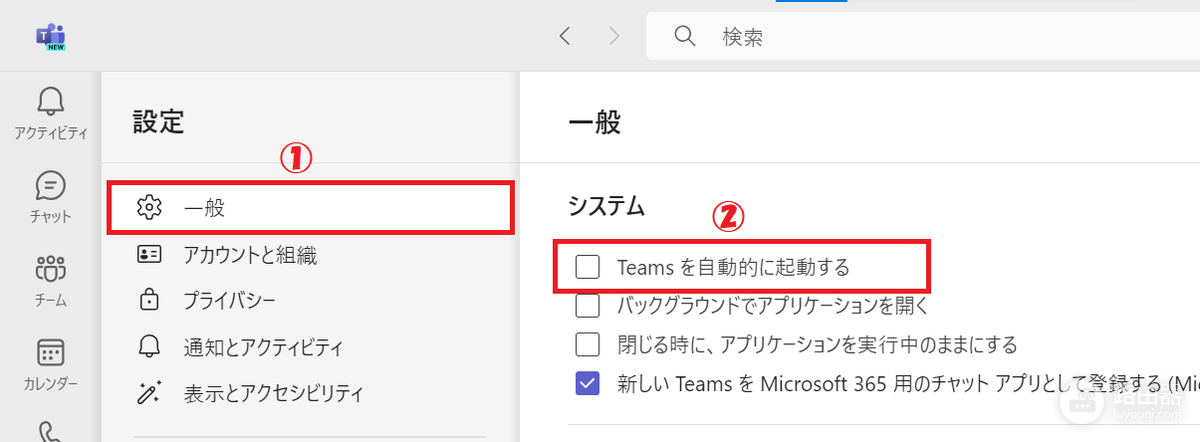
Task: Click the bell icon beside 通知とアクティビティ
Action: [149, 348]
